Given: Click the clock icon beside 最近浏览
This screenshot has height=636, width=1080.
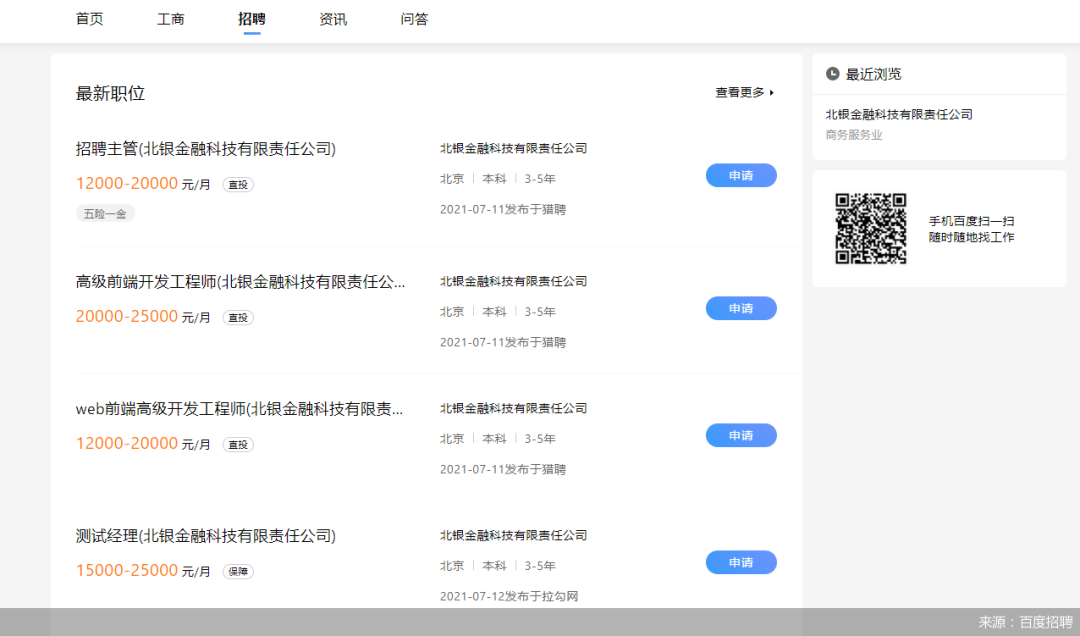Looking at the screenshot, I should coord(831,73).
